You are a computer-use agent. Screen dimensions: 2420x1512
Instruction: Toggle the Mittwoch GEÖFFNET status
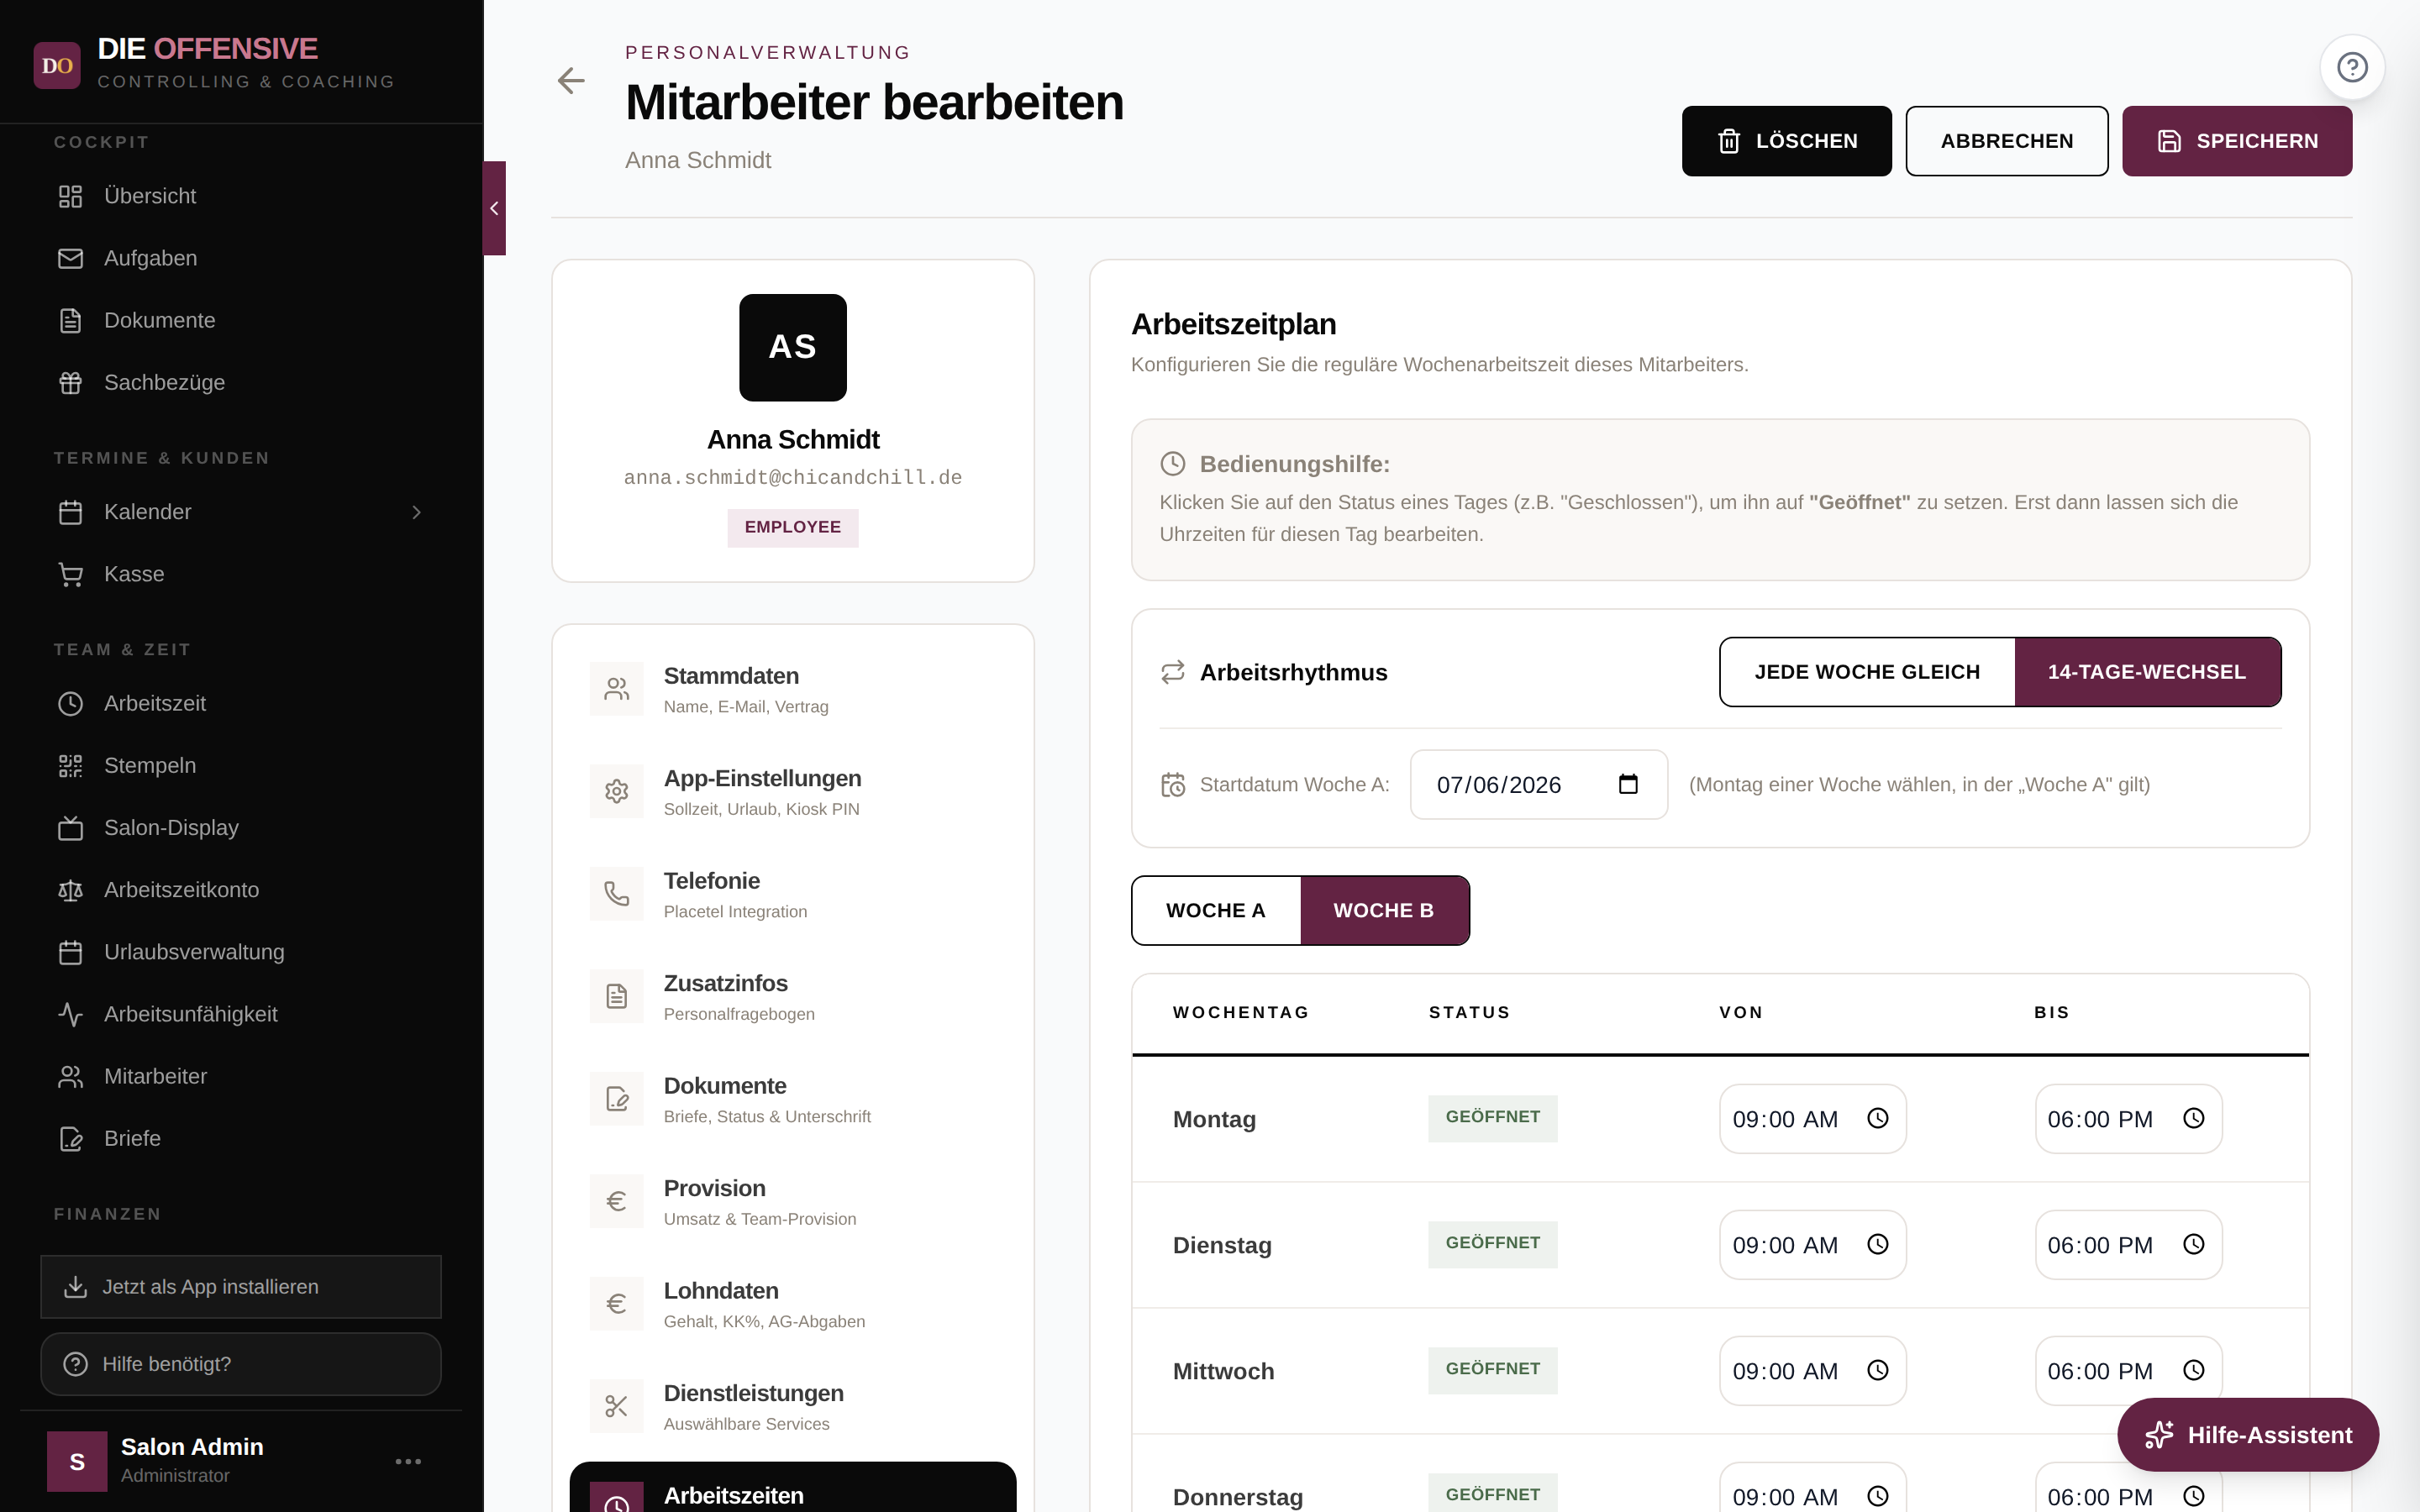(x=1492, y=1370)
